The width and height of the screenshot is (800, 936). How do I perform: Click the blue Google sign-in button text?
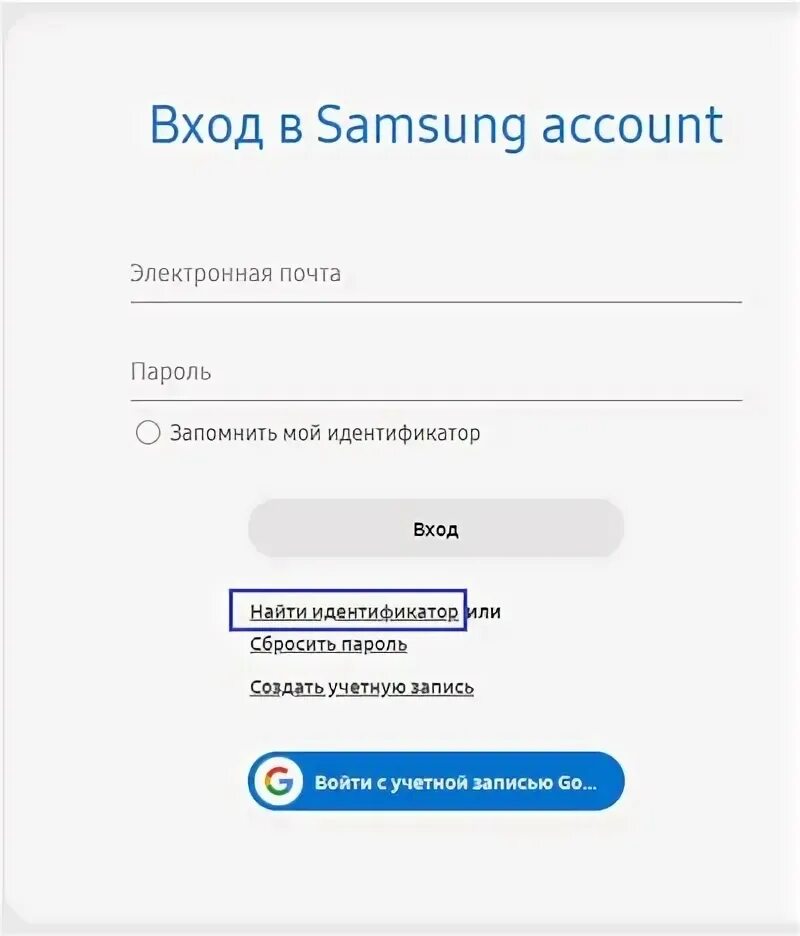pos(456,783)
